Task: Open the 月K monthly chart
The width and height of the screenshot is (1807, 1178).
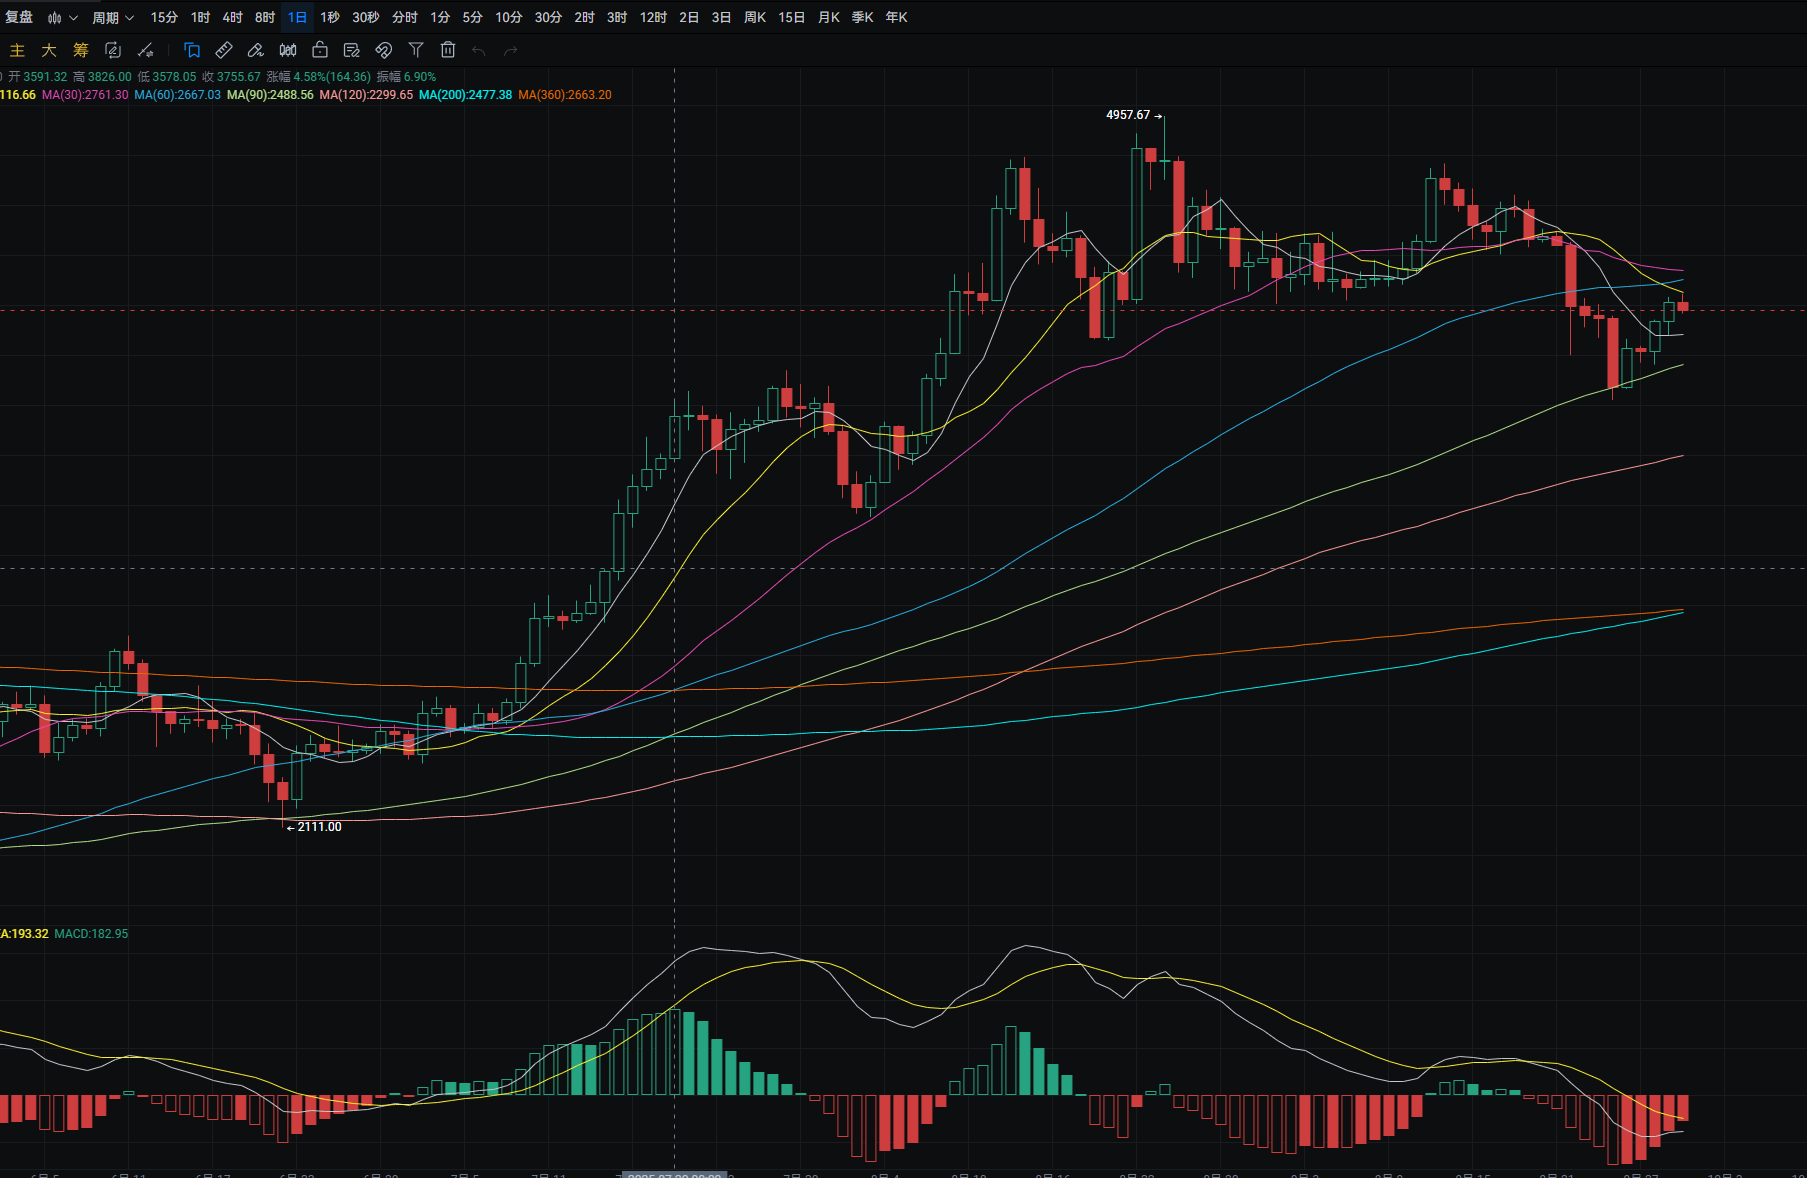Action: coord(828,17)
